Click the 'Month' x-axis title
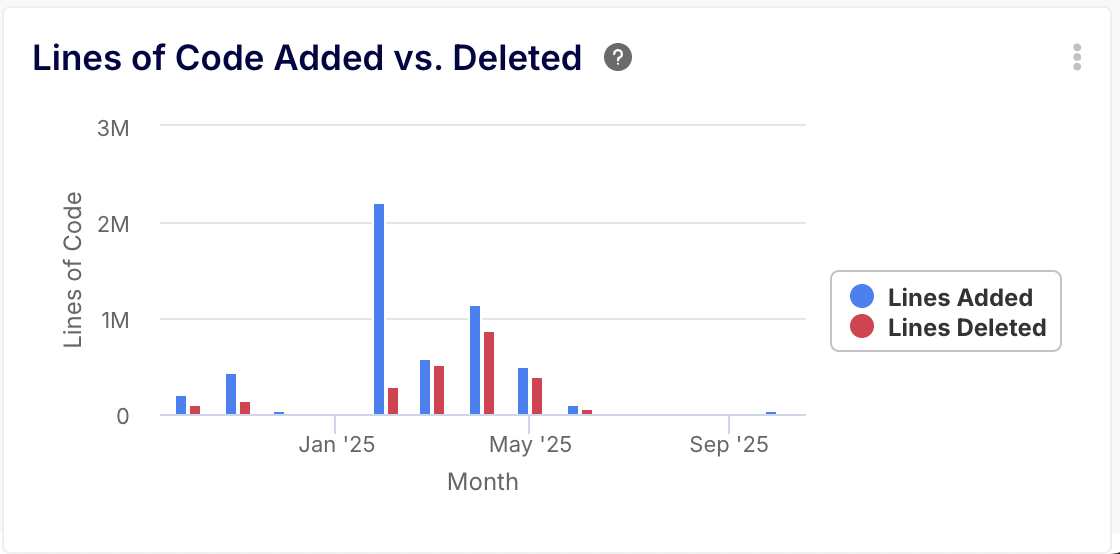This screenshot has height=554, width=1120. click(x=483, y=482)
